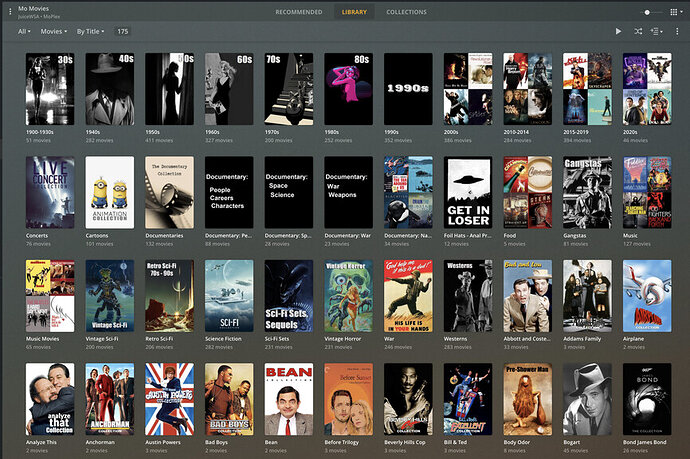Open the Addams Family collection poster
Viewport: 690px width, 459px height.
tap(587, 296)
